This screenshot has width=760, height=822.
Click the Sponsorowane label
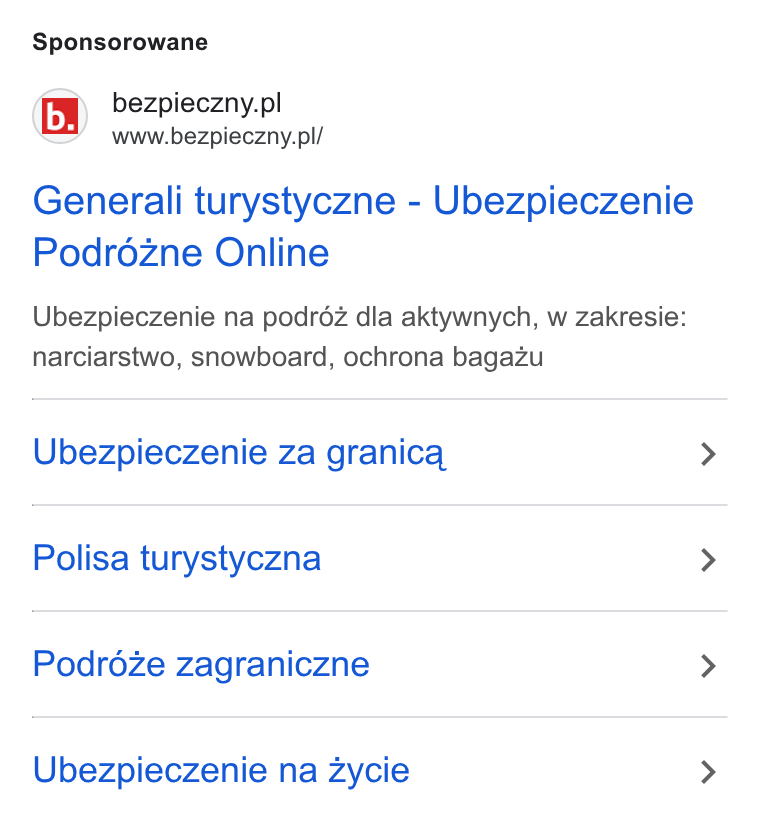click(120, 42)
